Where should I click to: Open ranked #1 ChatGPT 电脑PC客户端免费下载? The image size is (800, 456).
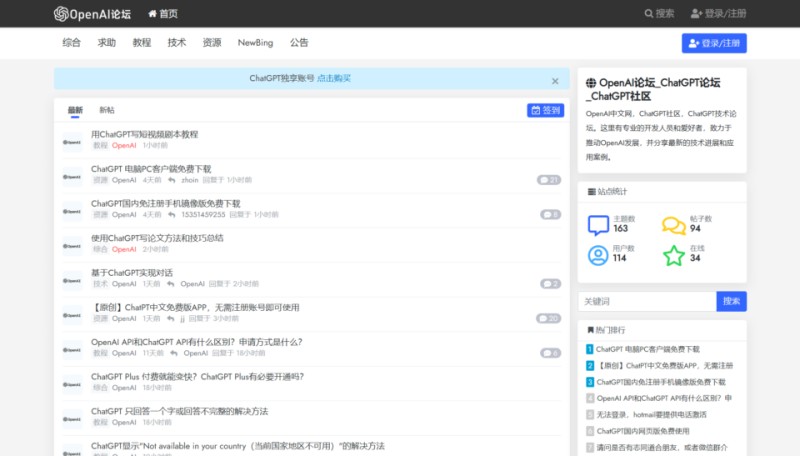[x=647, y=350]
